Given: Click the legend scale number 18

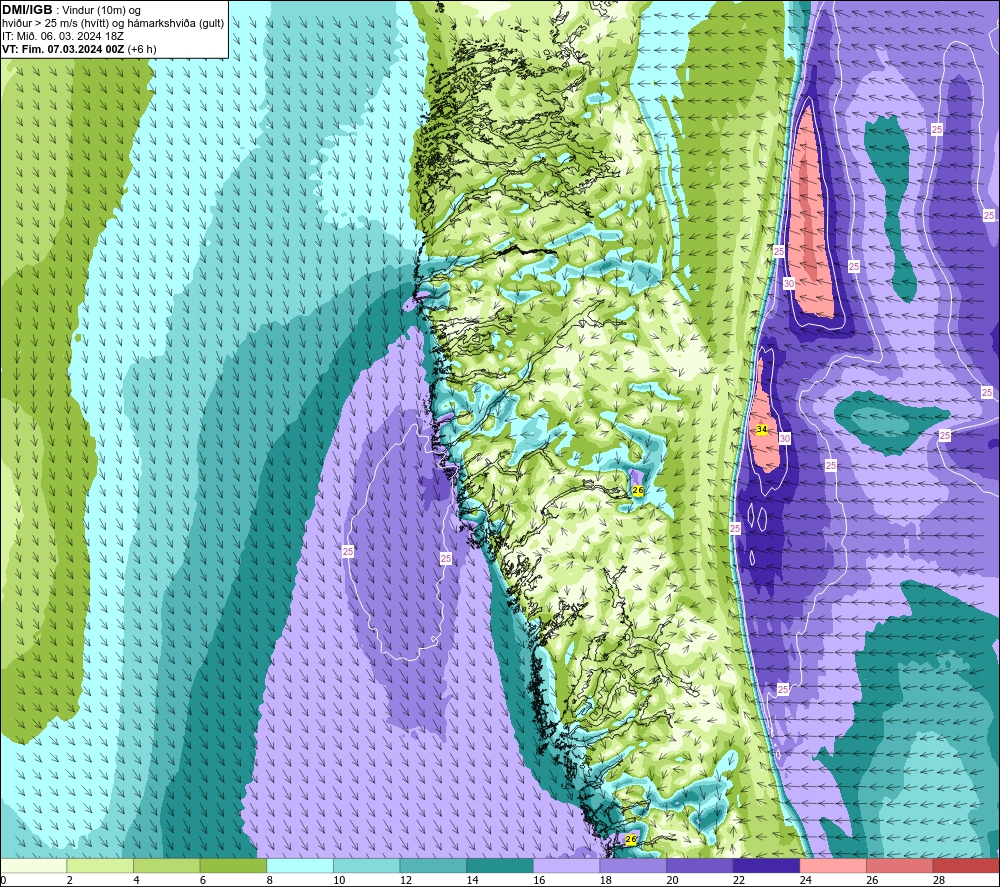Looking at the screenshot, I should coord(605,880).
